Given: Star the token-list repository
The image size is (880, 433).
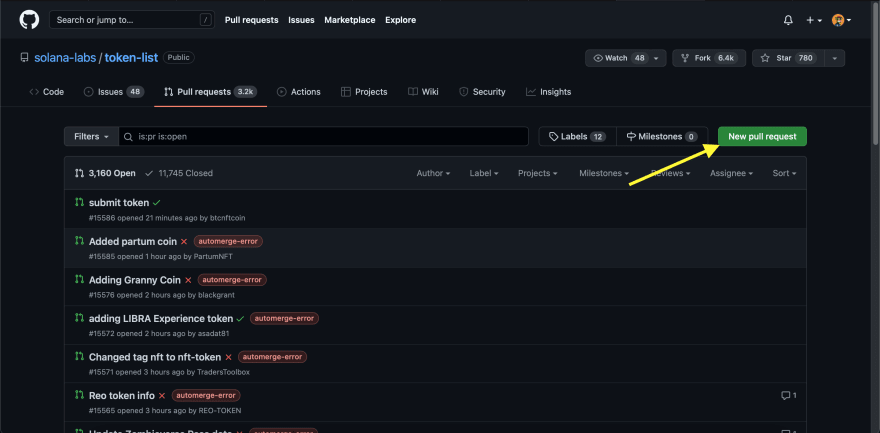Looking at the screenshot, I should [x=788, y=58].
